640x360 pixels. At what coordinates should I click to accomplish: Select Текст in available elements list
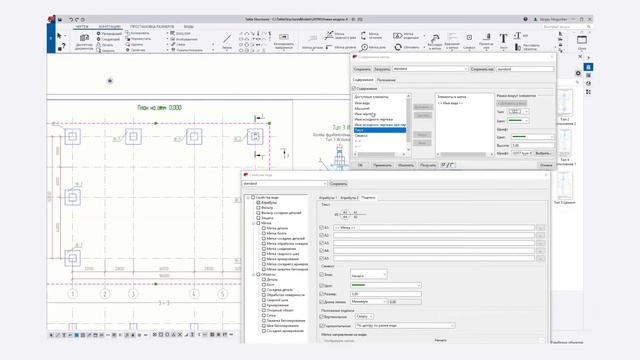pos(380,130)
